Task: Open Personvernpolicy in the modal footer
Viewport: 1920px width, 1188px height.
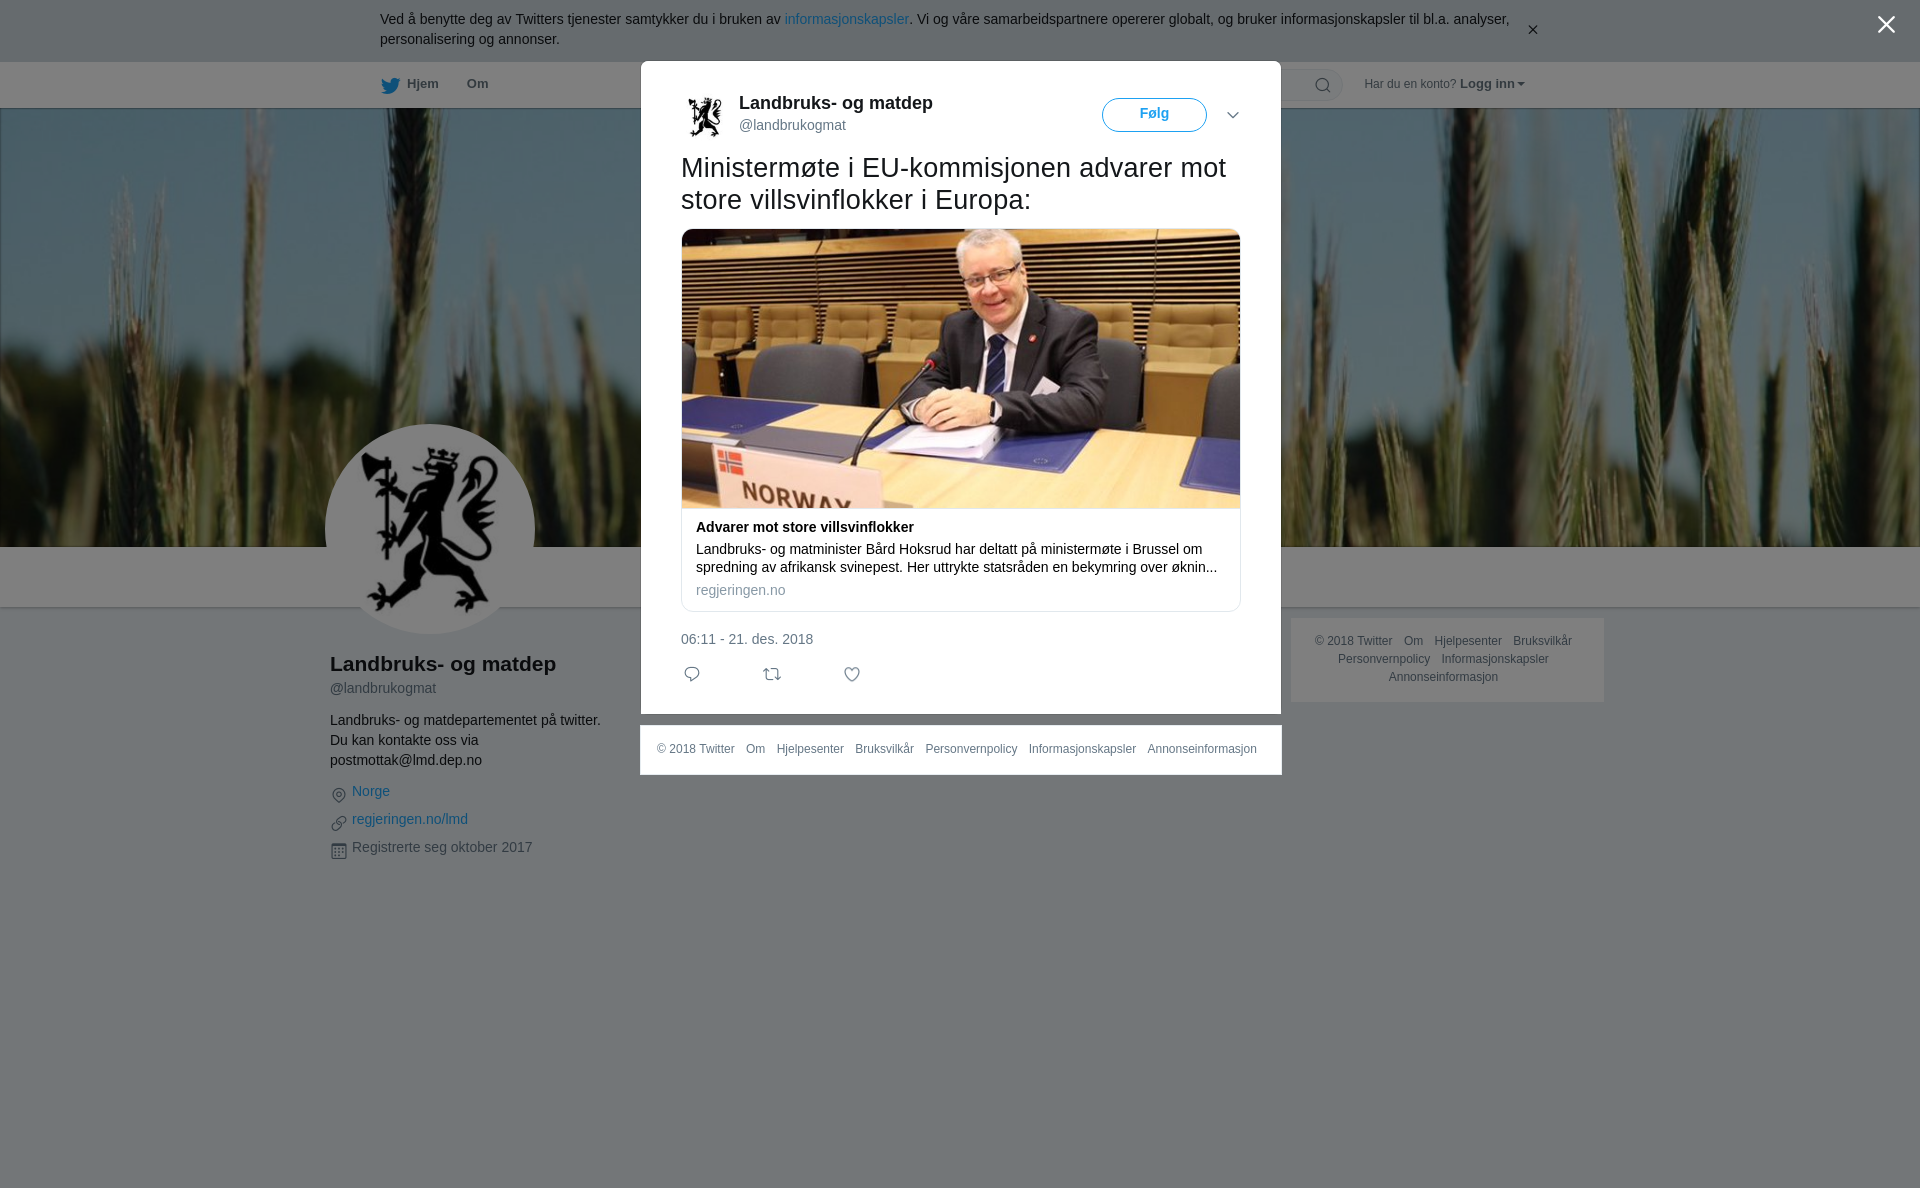Action: [x=971, y=749]
